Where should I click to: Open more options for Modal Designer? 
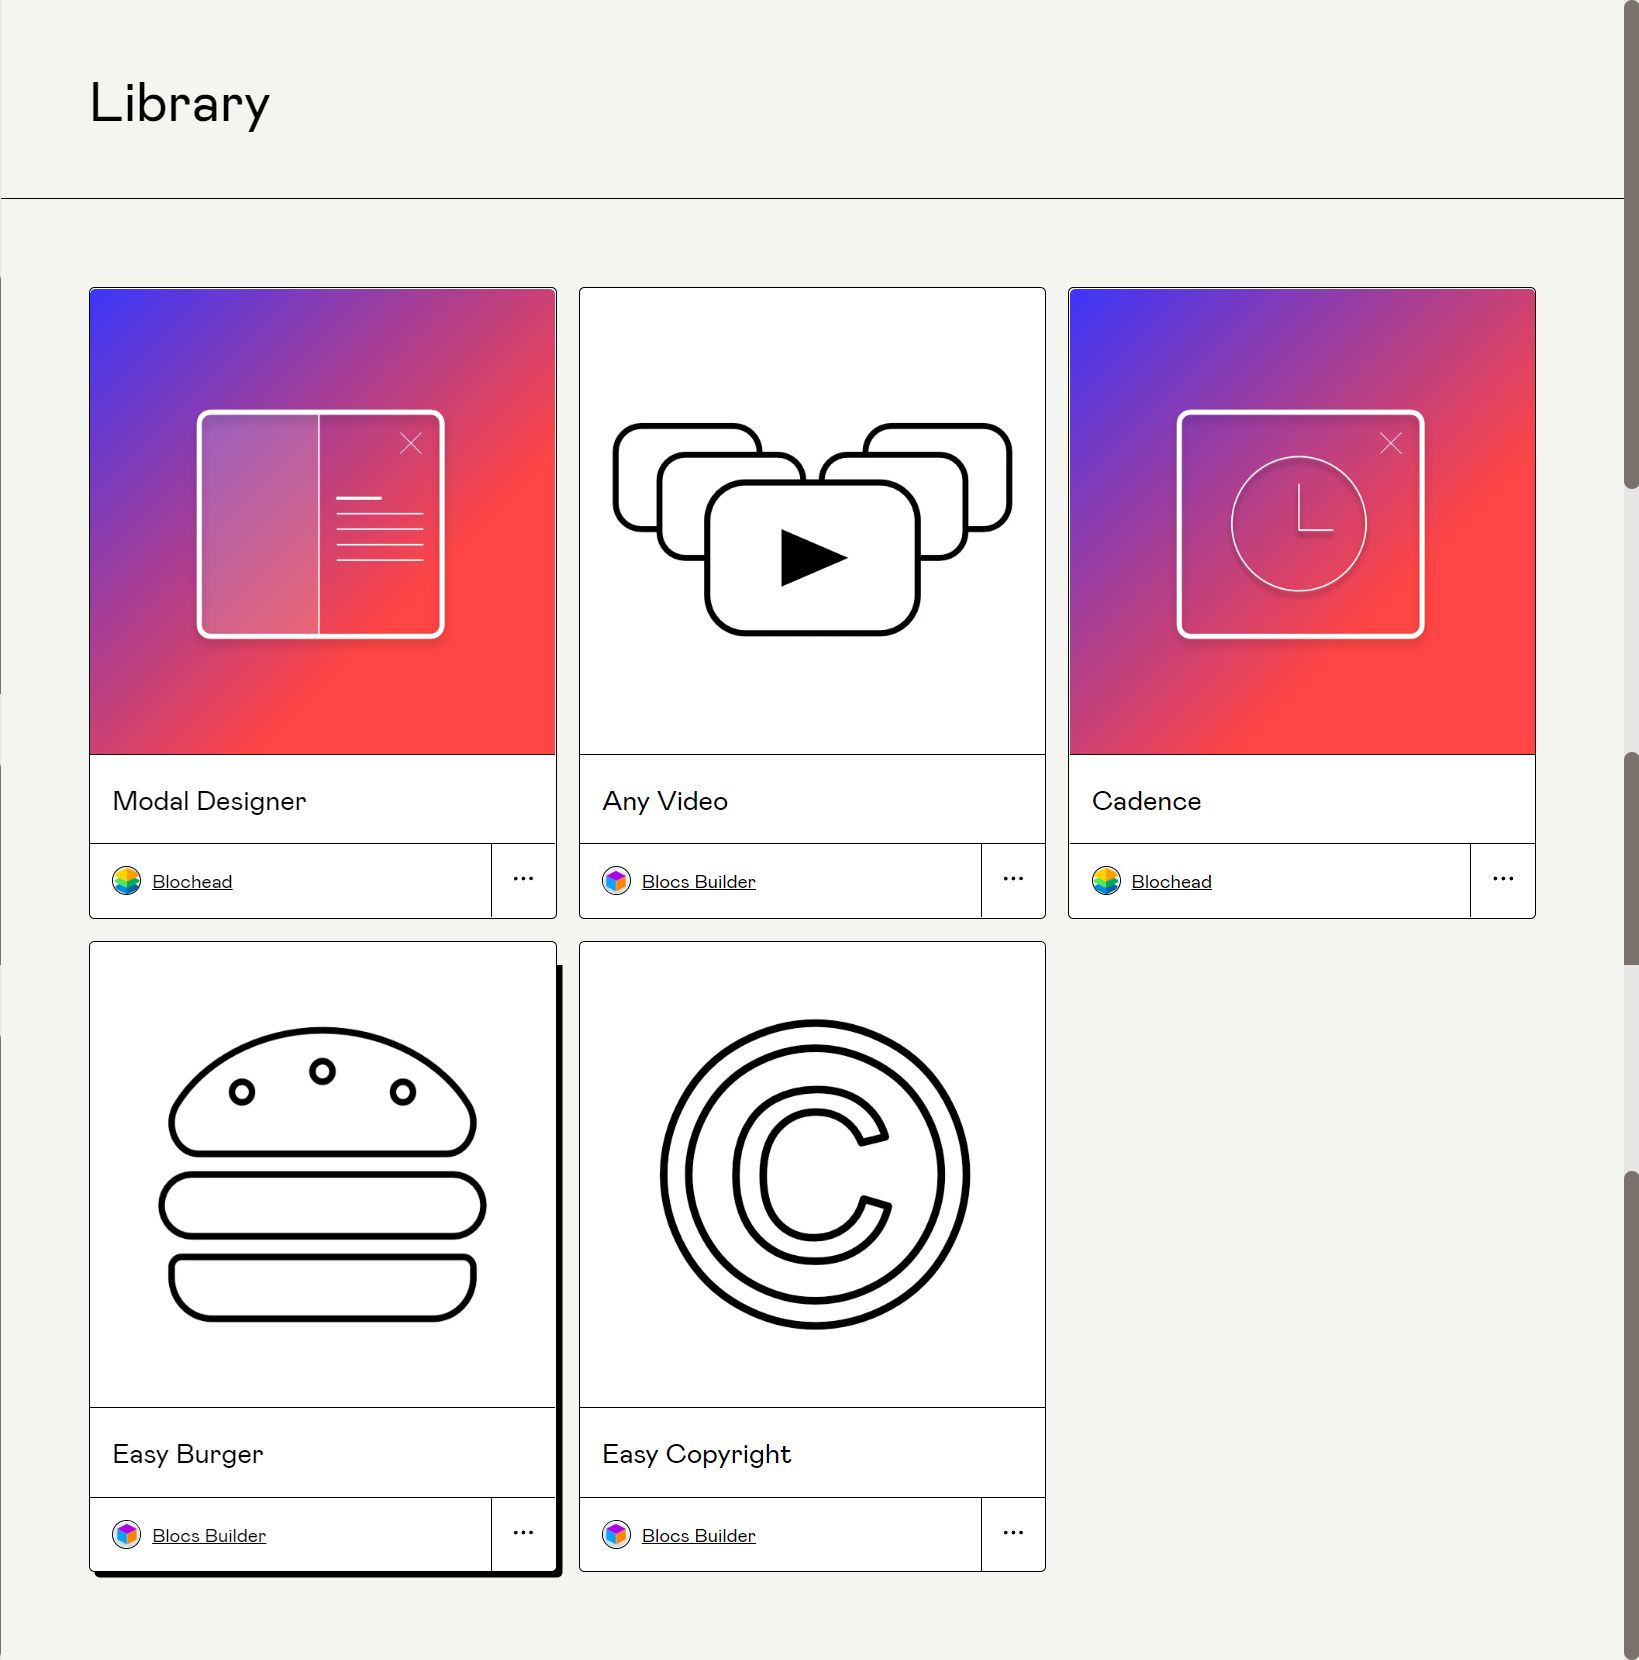523,880
